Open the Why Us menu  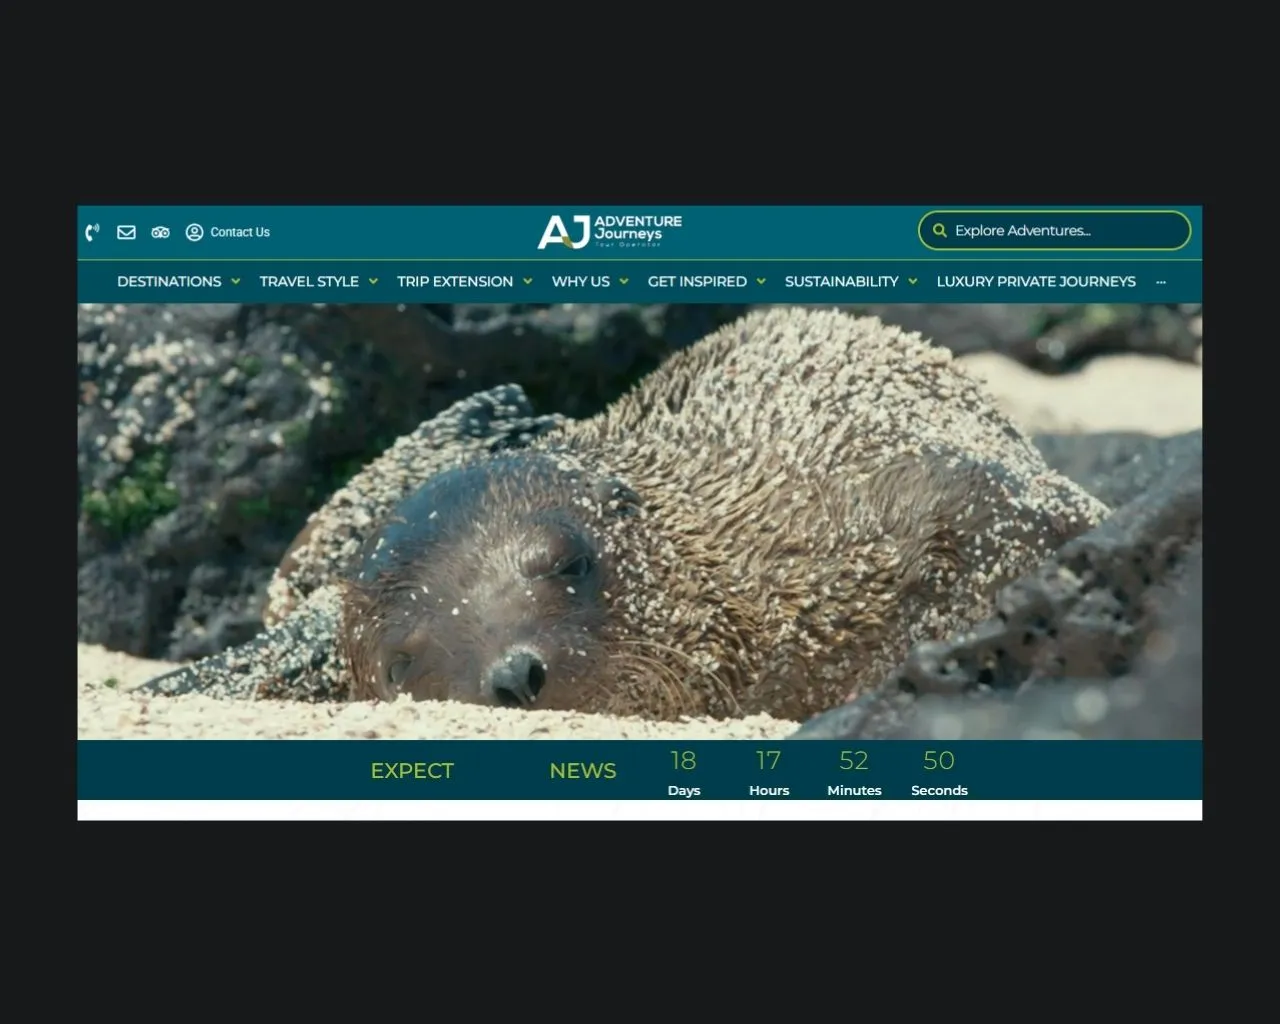[x=581, y=282]
